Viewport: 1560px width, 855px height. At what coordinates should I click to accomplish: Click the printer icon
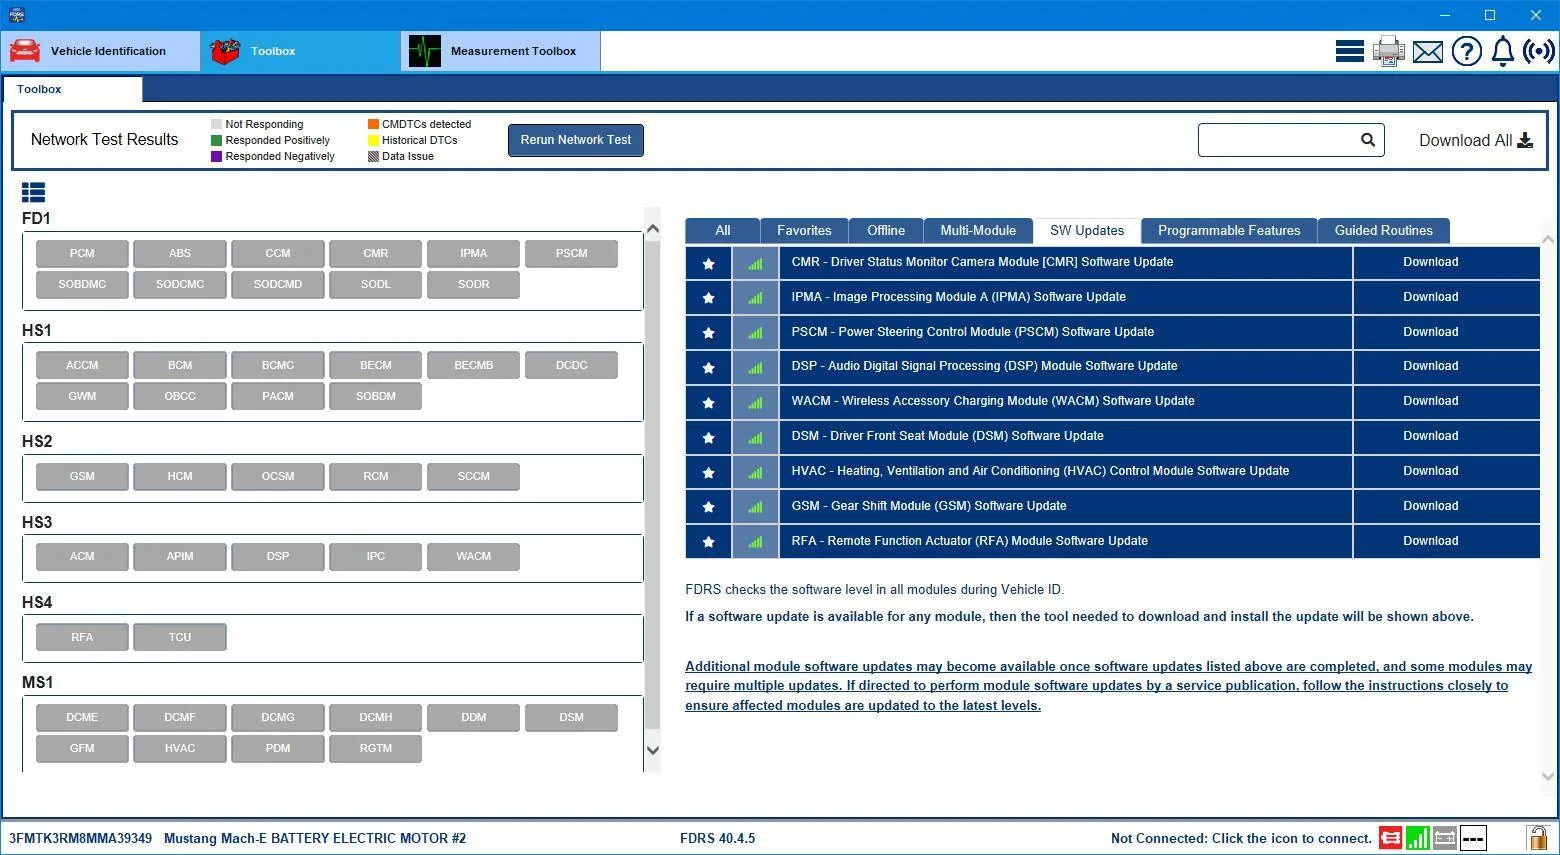coord(1388,51)
